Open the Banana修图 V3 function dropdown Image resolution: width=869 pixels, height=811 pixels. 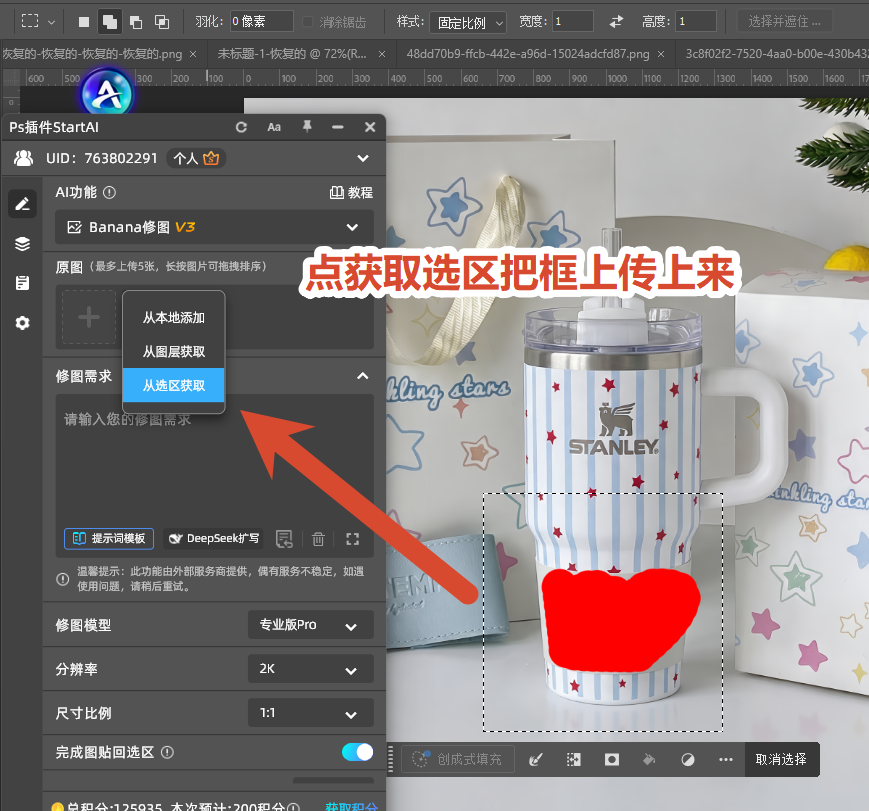214,227
